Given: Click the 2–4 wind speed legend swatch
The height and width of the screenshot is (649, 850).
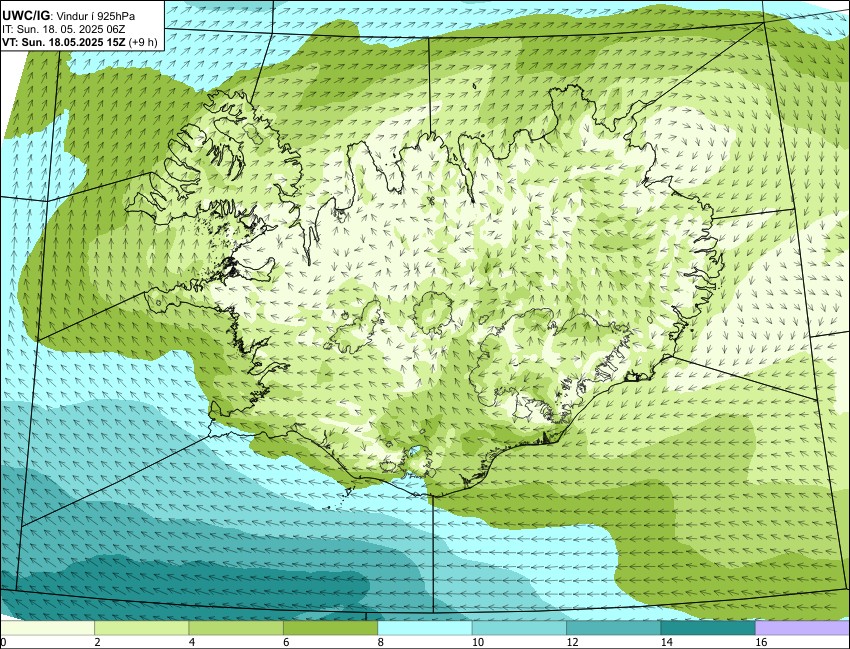Looking at the screenshot, I should tap(141, 628).
